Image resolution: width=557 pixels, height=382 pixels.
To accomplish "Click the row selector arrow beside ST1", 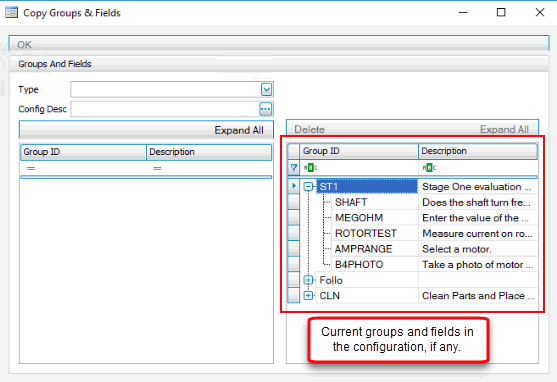I will 293,186.
